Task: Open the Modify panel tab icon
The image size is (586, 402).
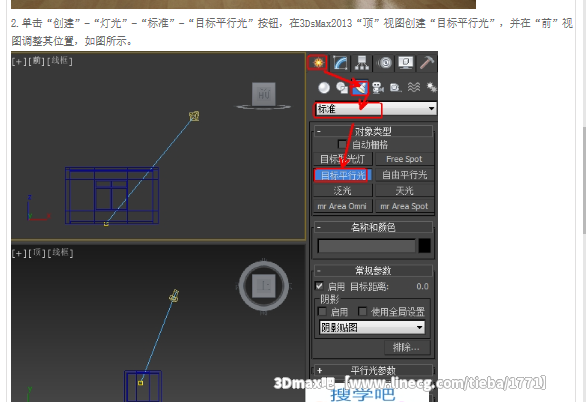Action: [x=340, y=63]
